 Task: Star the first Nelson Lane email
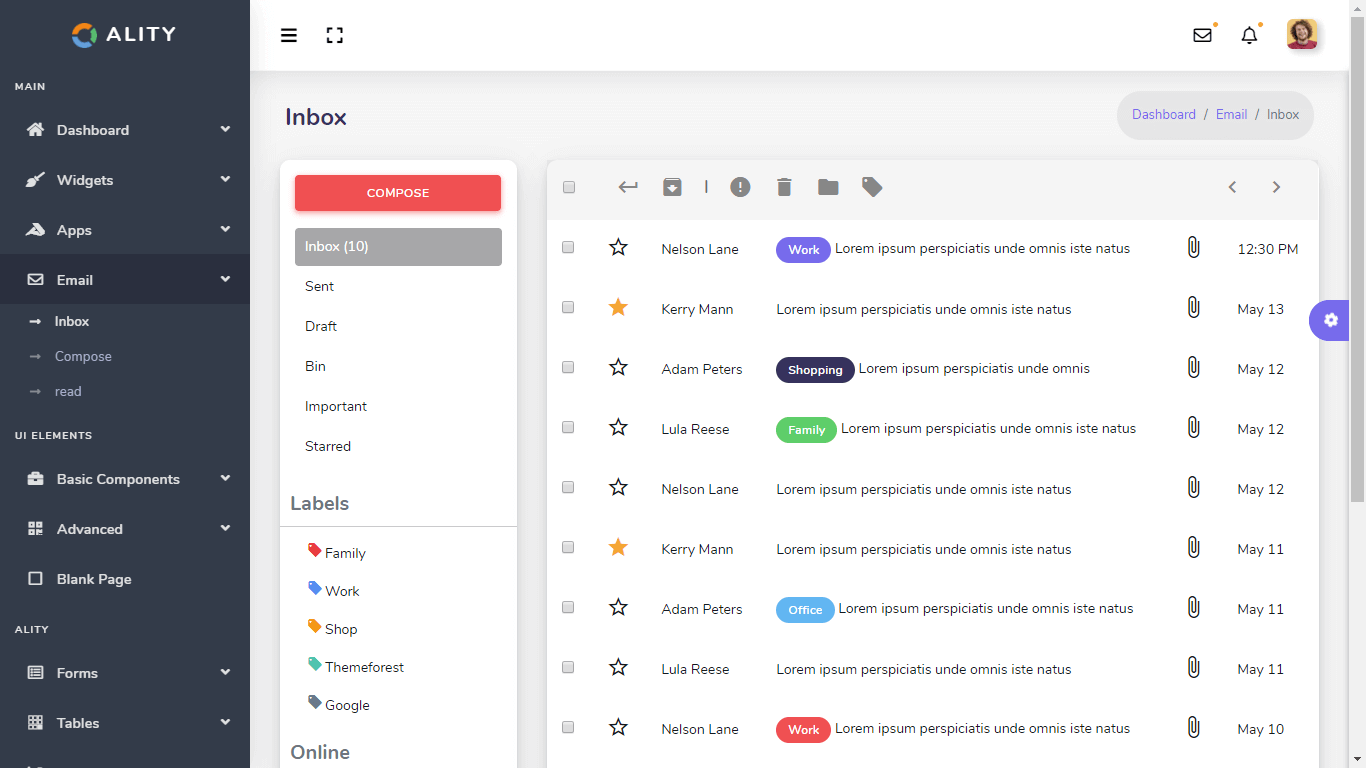click(618, 247)
